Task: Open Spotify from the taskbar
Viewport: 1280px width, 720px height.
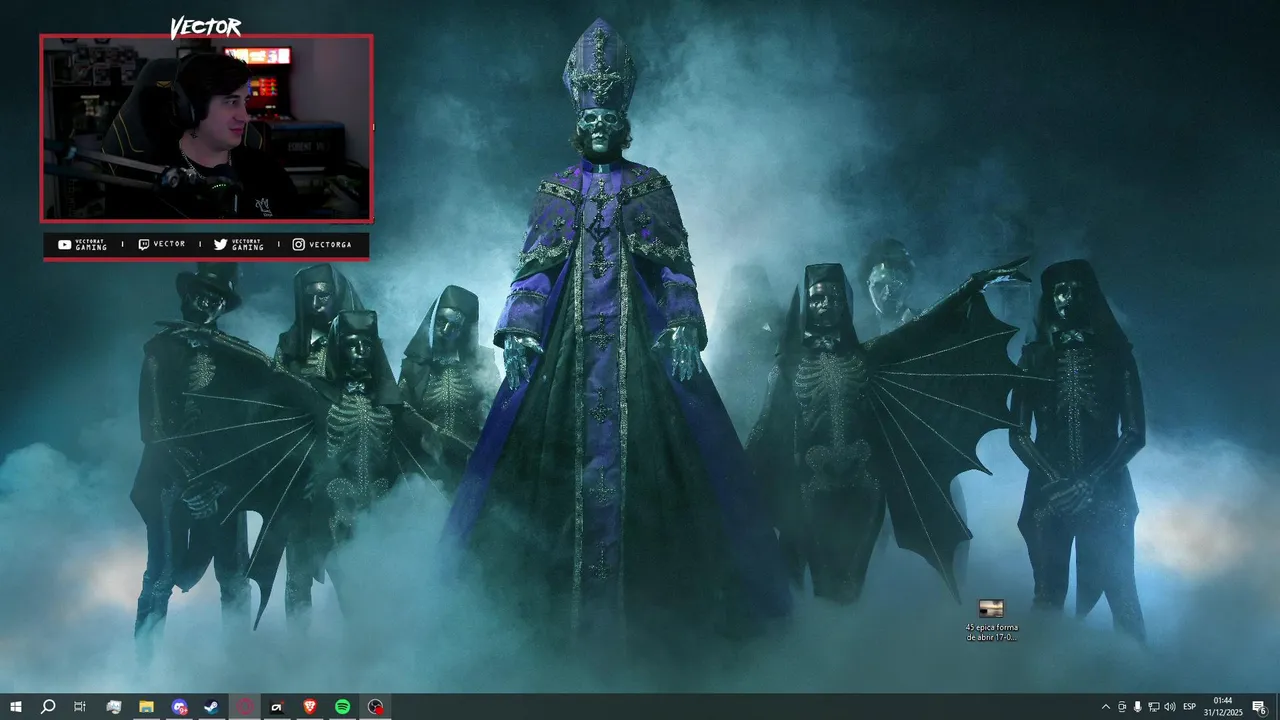Action: [x=342, y=707]
